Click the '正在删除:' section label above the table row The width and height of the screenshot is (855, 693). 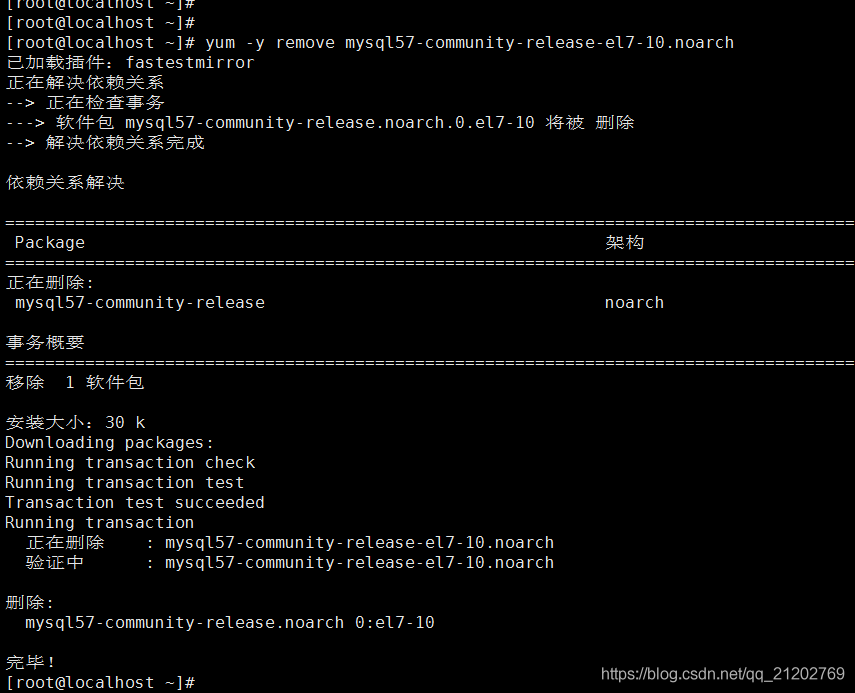point(50,282)
